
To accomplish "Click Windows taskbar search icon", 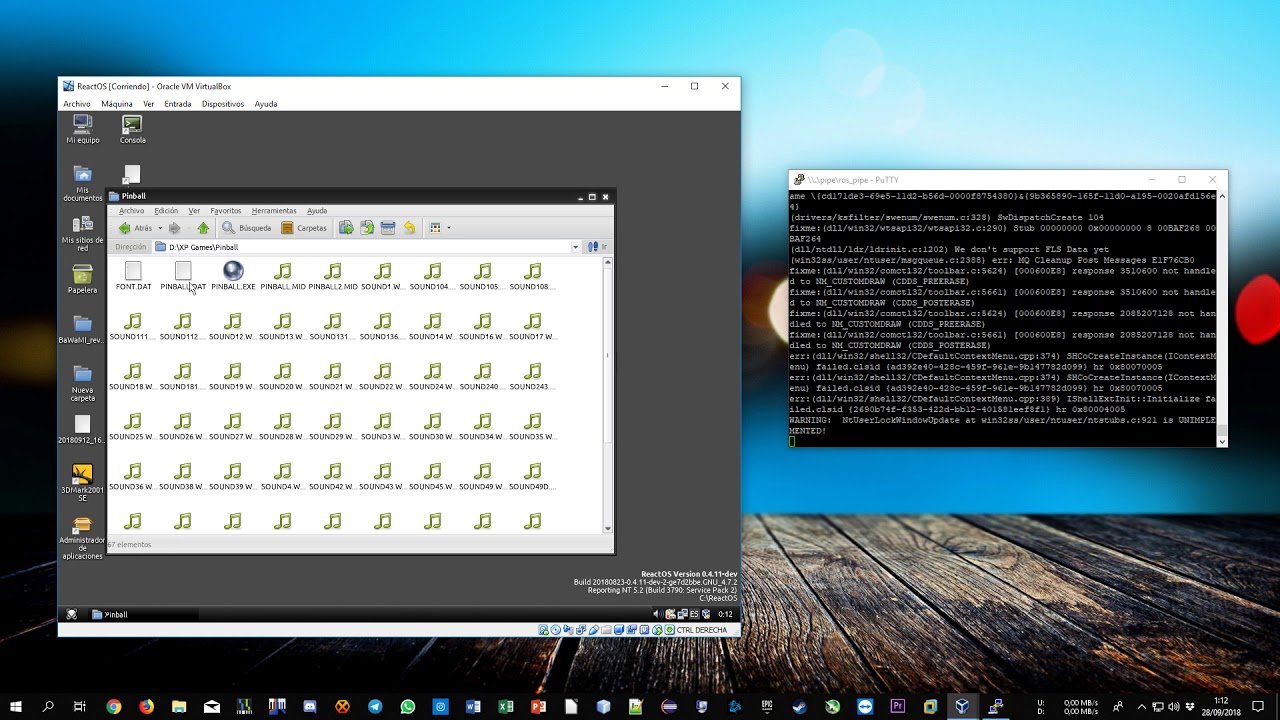I will pos(48,707).
